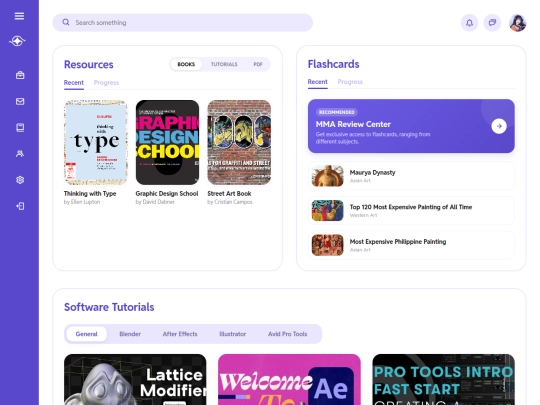
Task: Select the Progress tab in Flashcards
Action: [x=350, y=82]
